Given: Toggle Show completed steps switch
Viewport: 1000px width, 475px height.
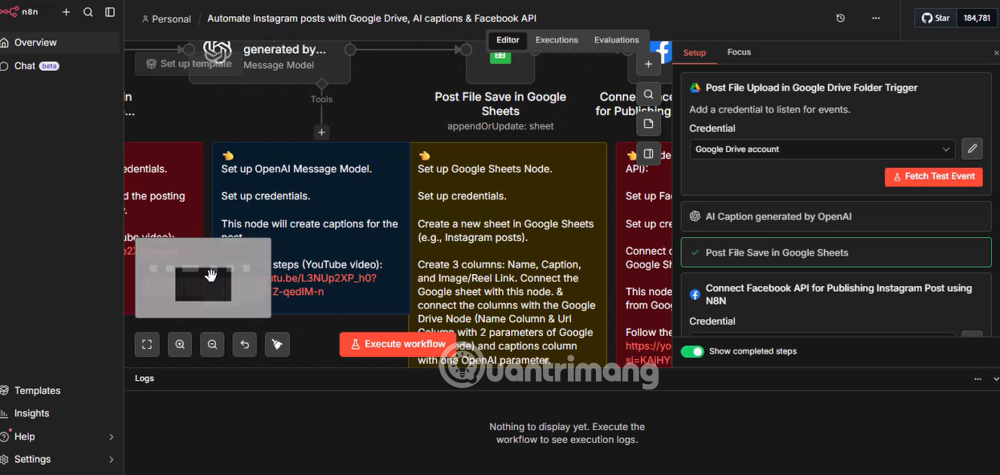Looking at the screenshot, I should click(x=692, y=352).
